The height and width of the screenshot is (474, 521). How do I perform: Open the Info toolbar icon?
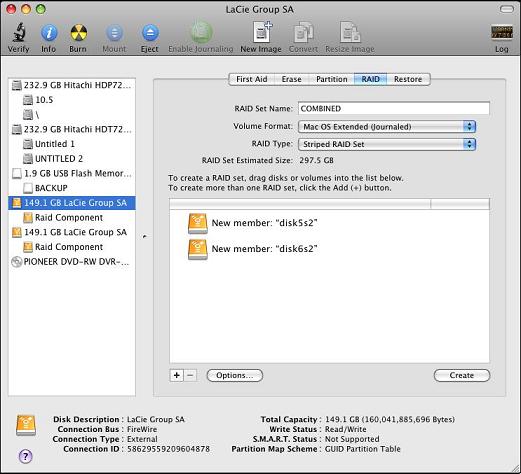49,33
